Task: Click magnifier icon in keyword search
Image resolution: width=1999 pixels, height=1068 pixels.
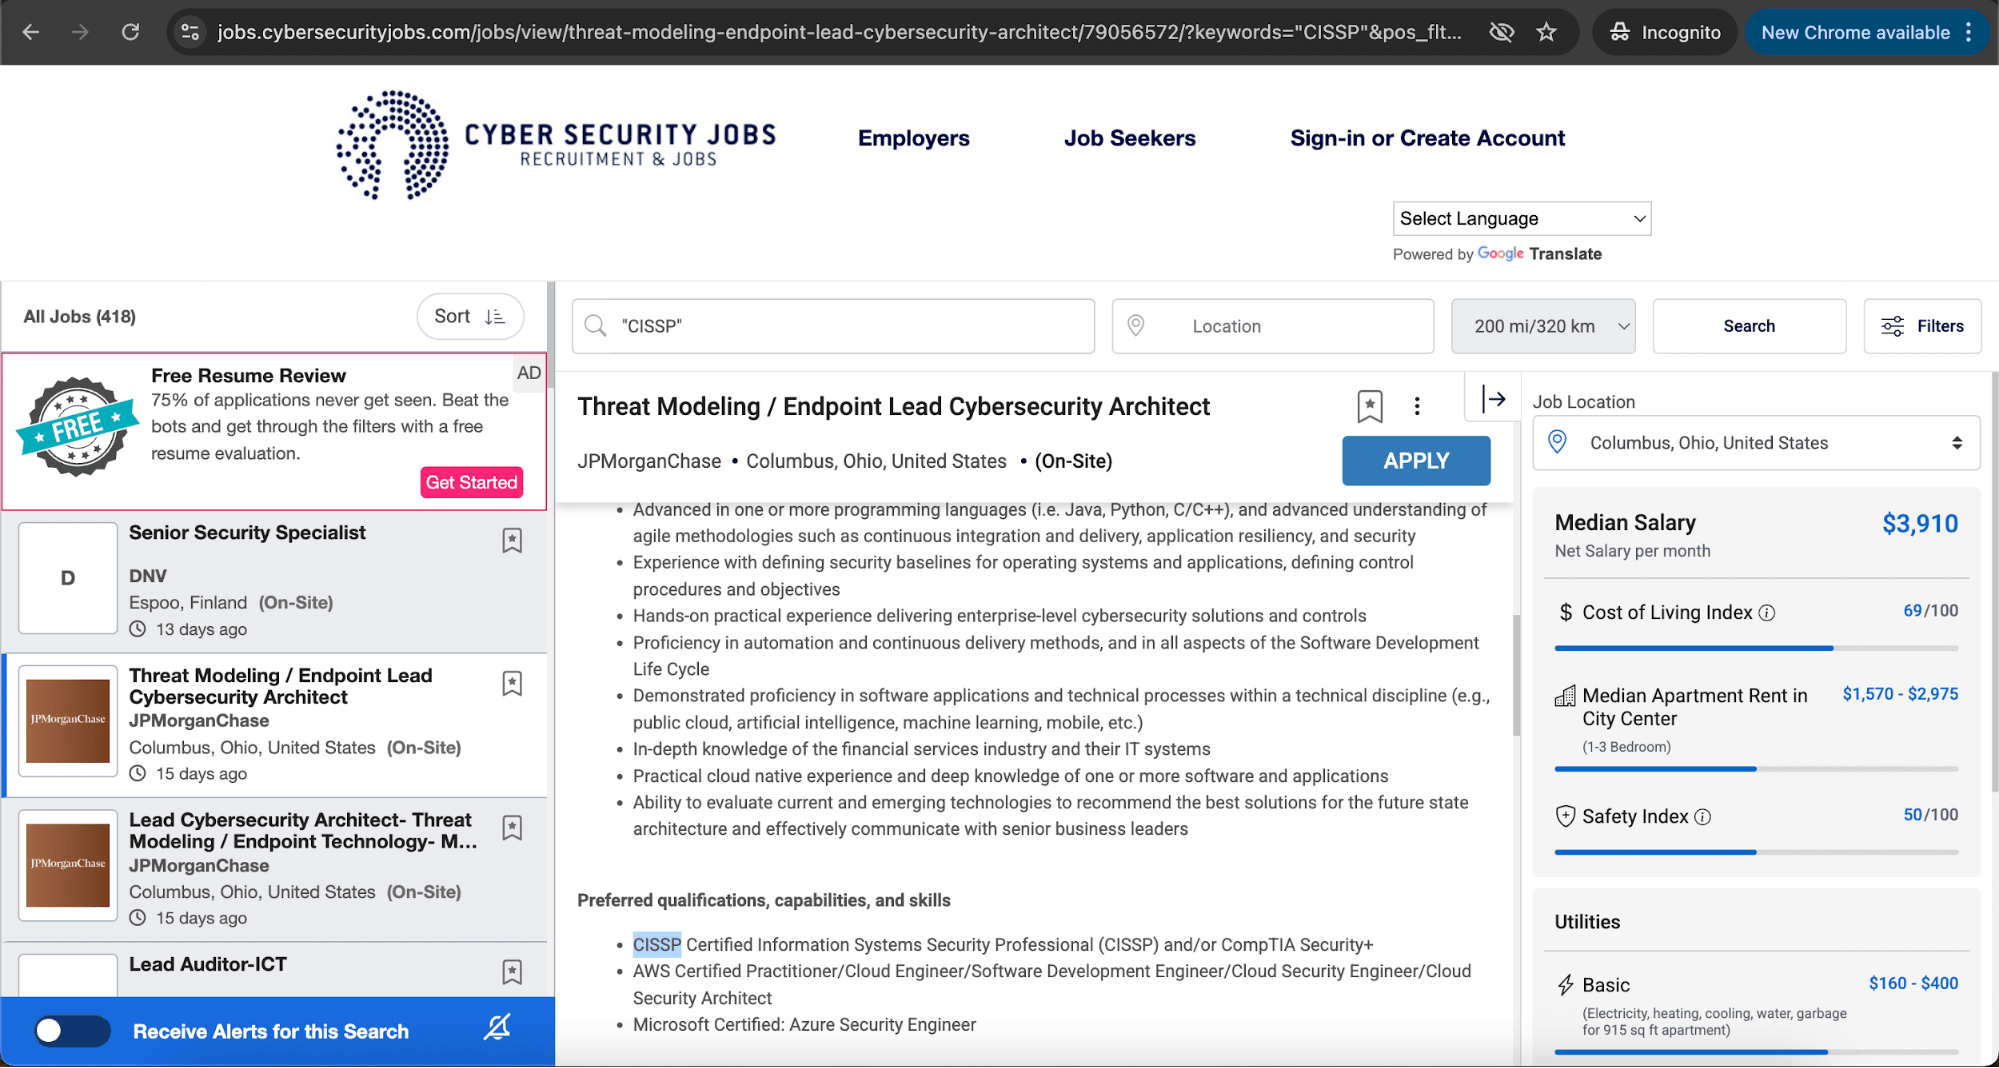Action: [x=595, y=326]
